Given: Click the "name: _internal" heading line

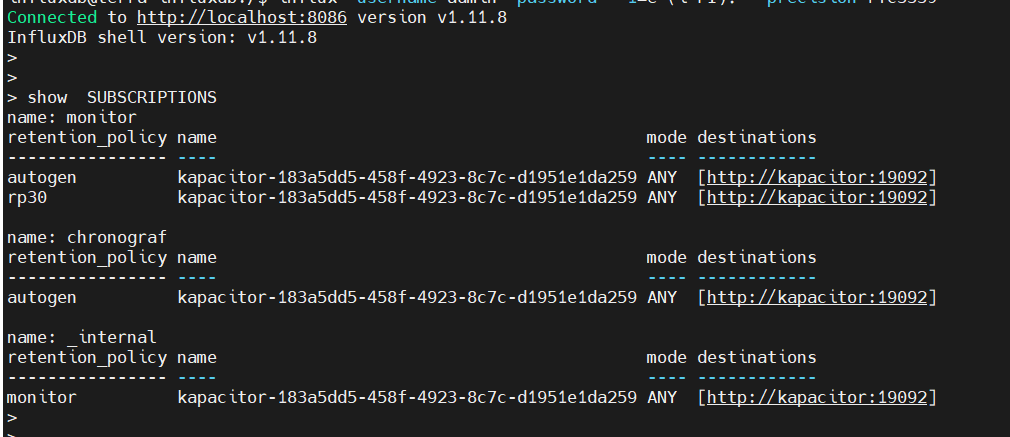Looking at the screenshot, I should click(81, 338).
